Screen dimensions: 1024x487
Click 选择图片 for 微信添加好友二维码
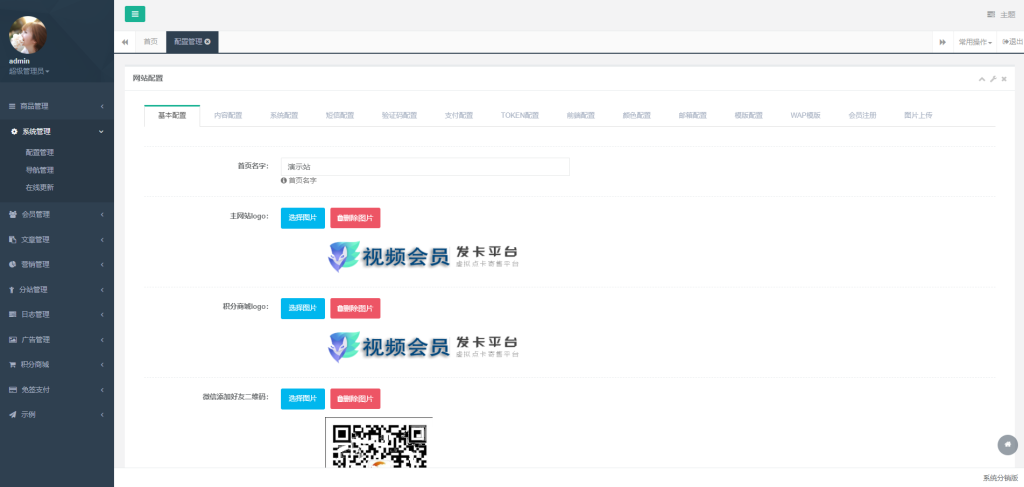(303, 399)
